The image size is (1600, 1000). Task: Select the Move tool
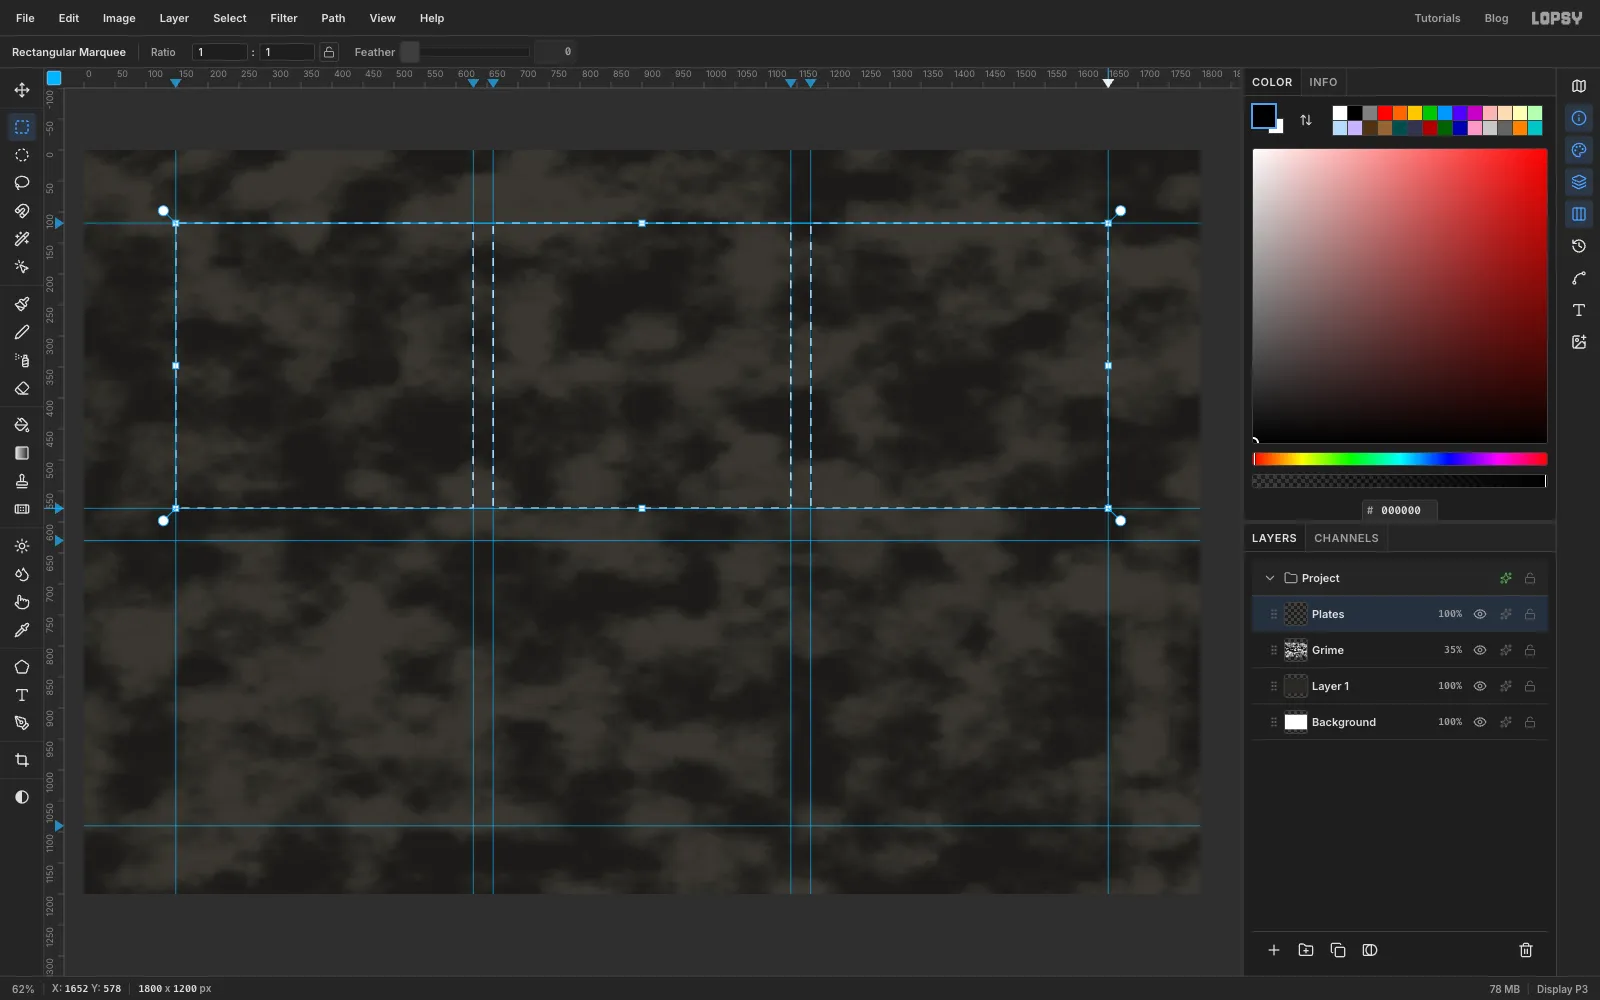(22, 90)
